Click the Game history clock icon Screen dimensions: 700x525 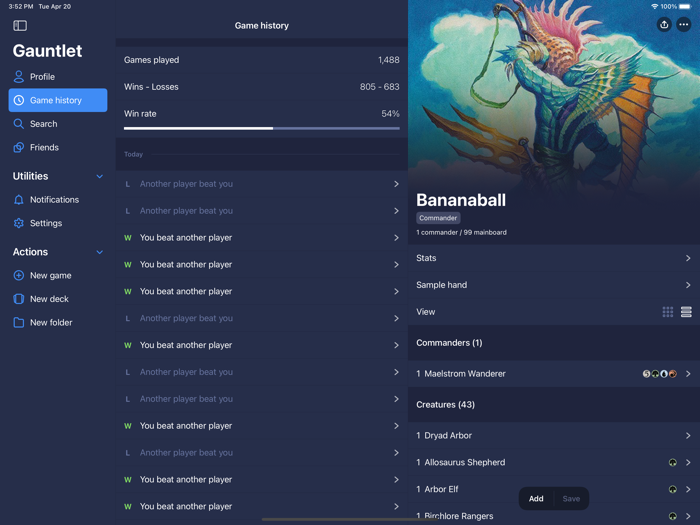tap(19, 100)
